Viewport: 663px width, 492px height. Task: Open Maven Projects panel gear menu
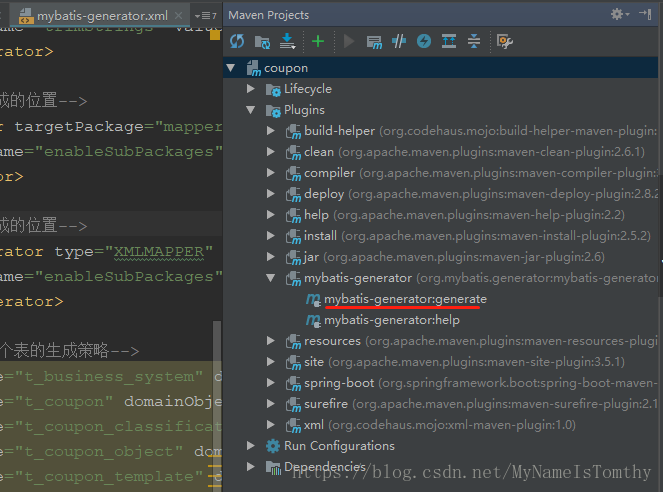pos(619,14)
